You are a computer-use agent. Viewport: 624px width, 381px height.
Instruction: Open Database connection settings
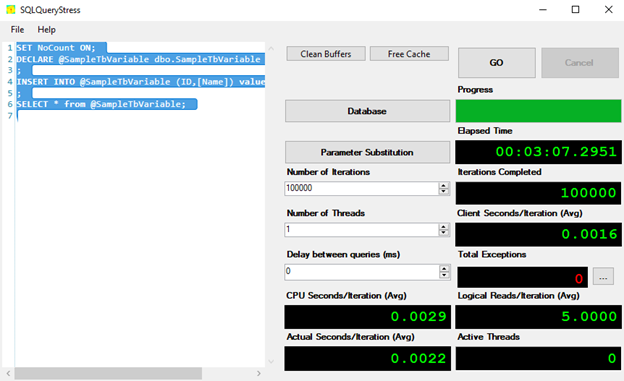(367, 111)
